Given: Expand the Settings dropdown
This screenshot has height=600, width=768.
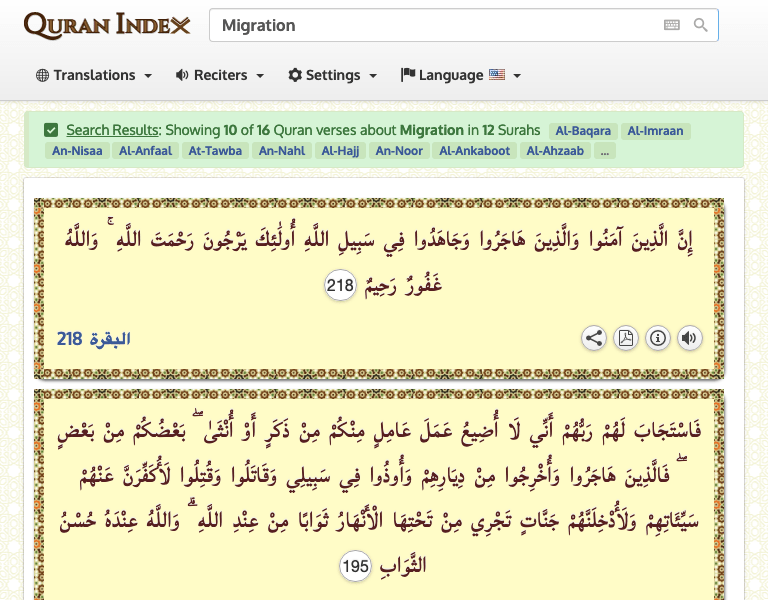Looking at the screenshot, I should coord(333,75).
